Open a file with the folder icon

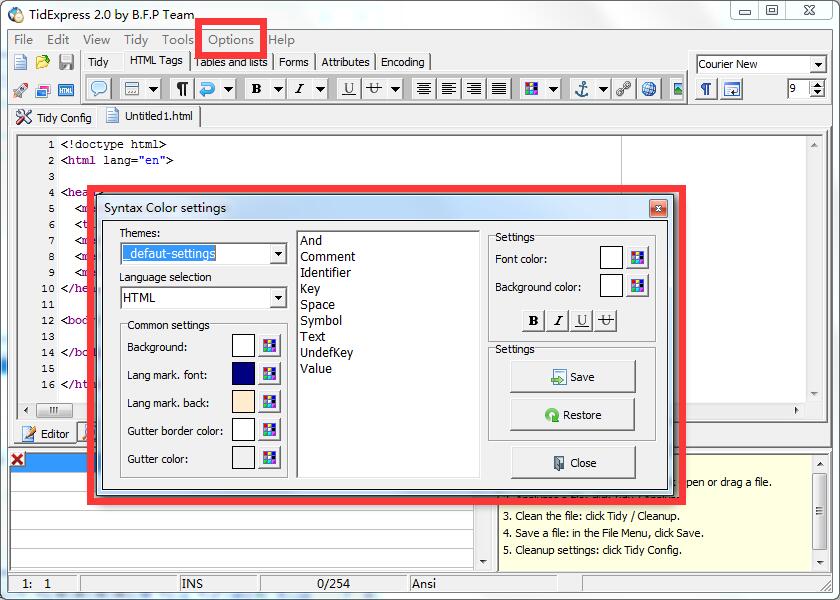pyautogui.click(x=43, y=62)
